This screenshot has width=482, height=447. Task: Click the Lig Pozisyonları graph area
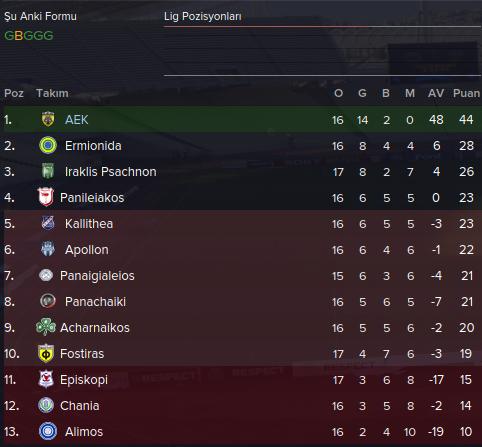pos(322,51)
